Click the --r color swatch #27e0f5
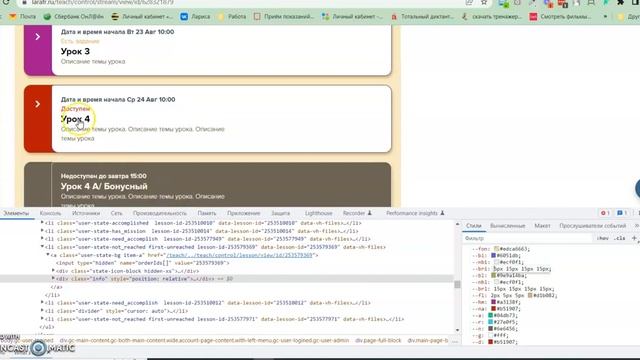Image resolution: width=640 pixels, height=360 pixels. 490,322
